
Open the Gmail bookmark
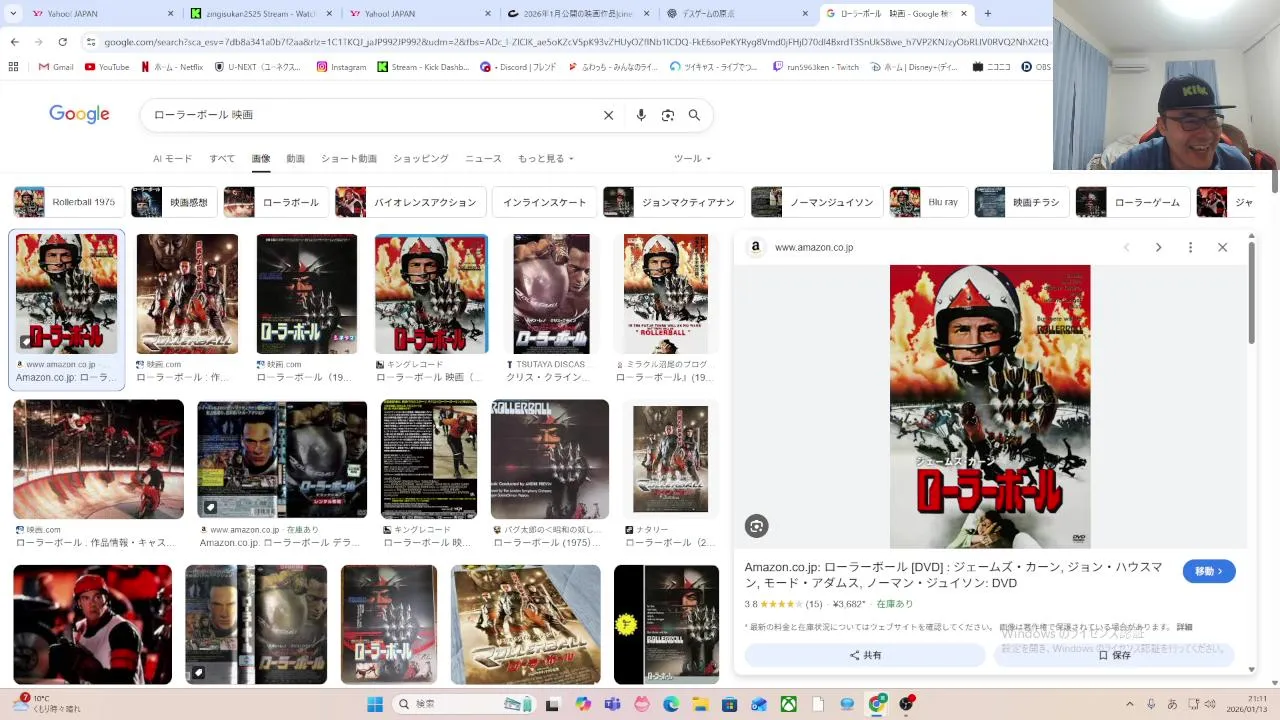[56, 67]
